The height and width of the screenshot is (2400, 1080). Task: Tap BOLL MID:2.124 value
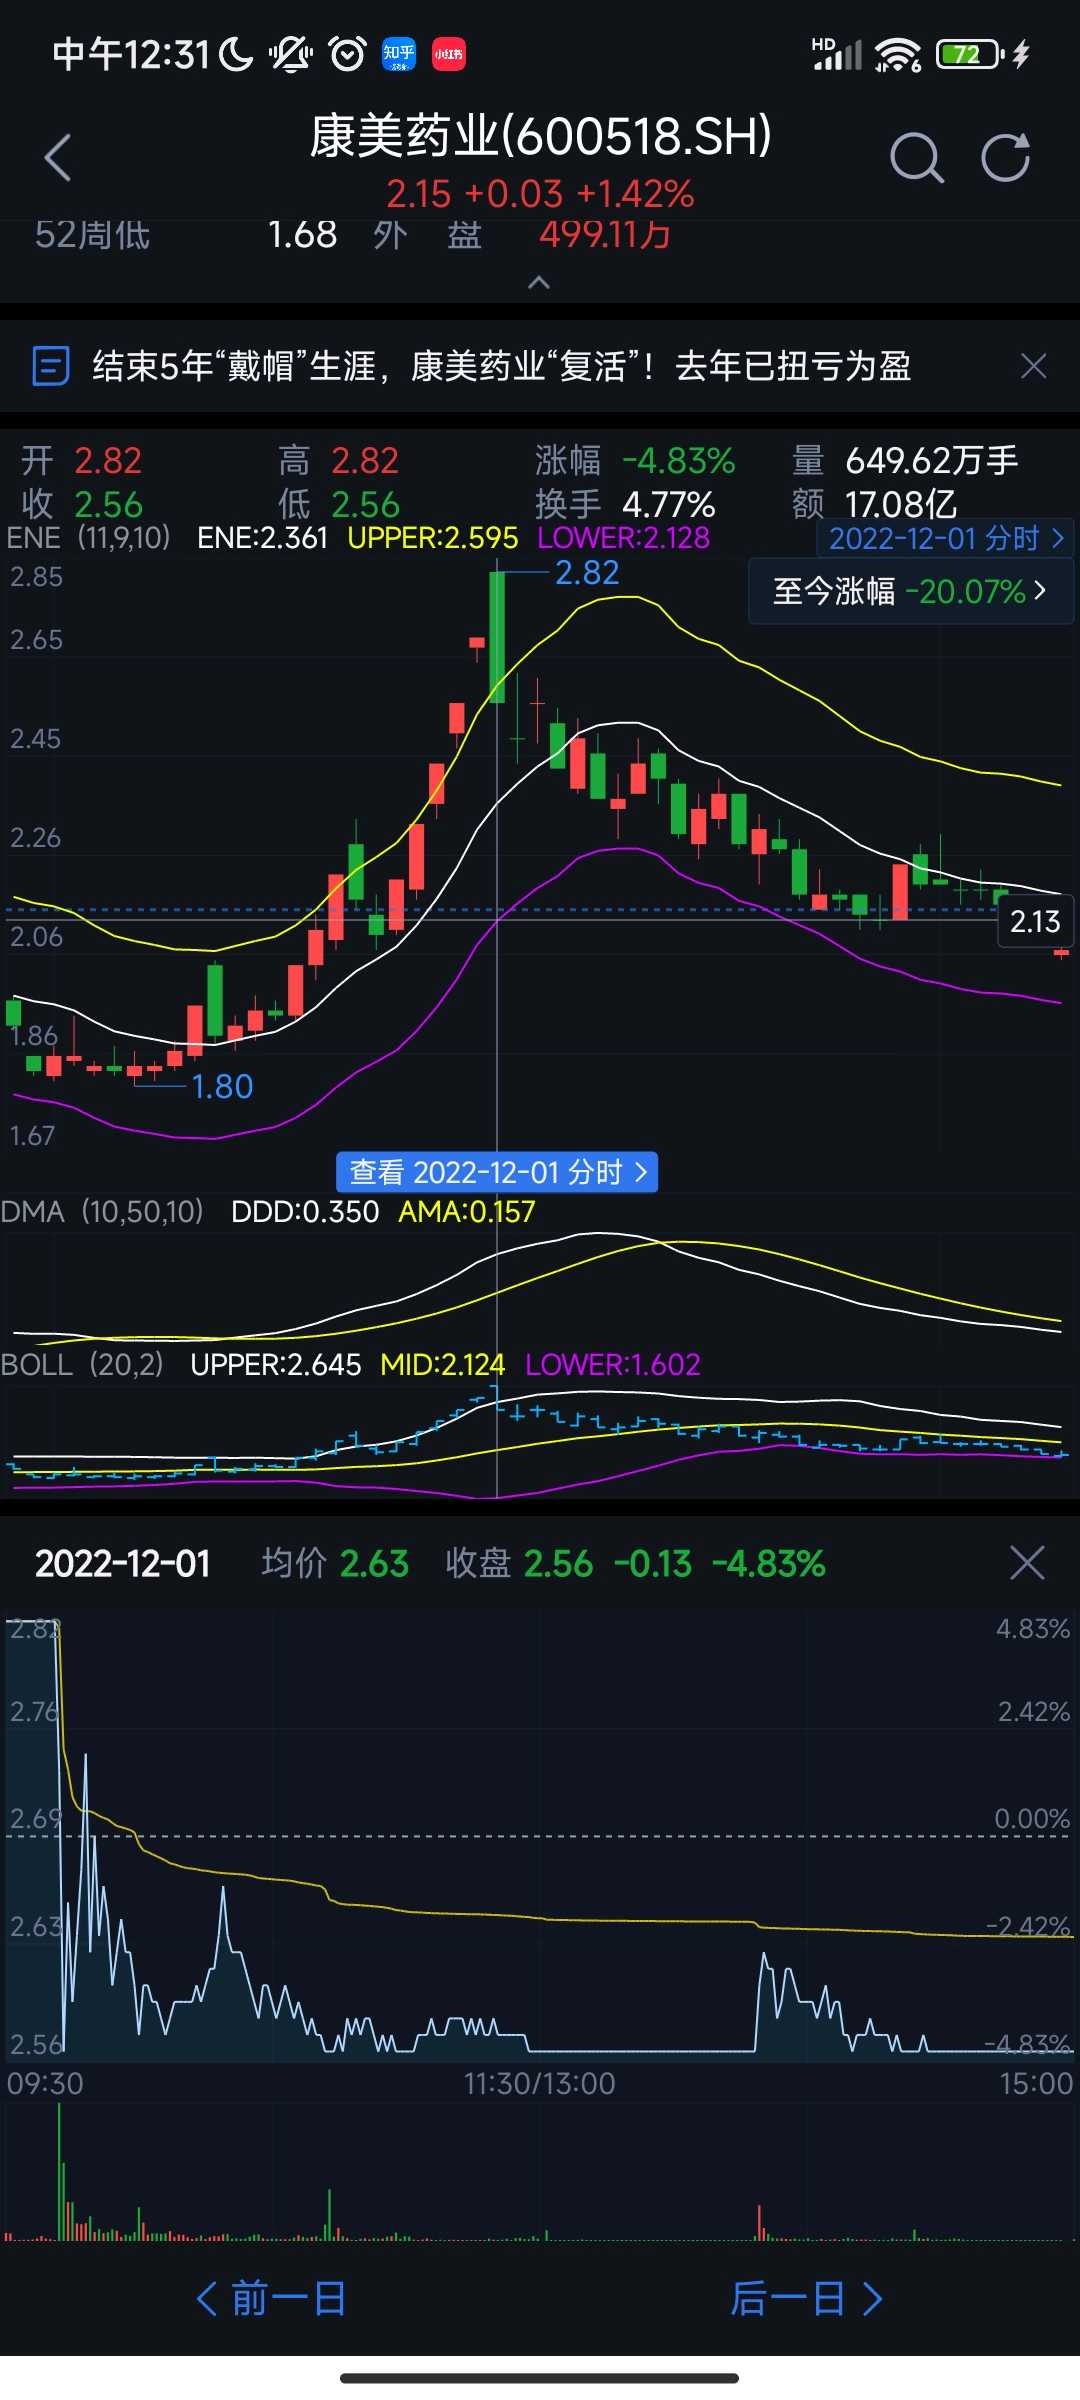pyautogui.click(x=442, y=1364)
